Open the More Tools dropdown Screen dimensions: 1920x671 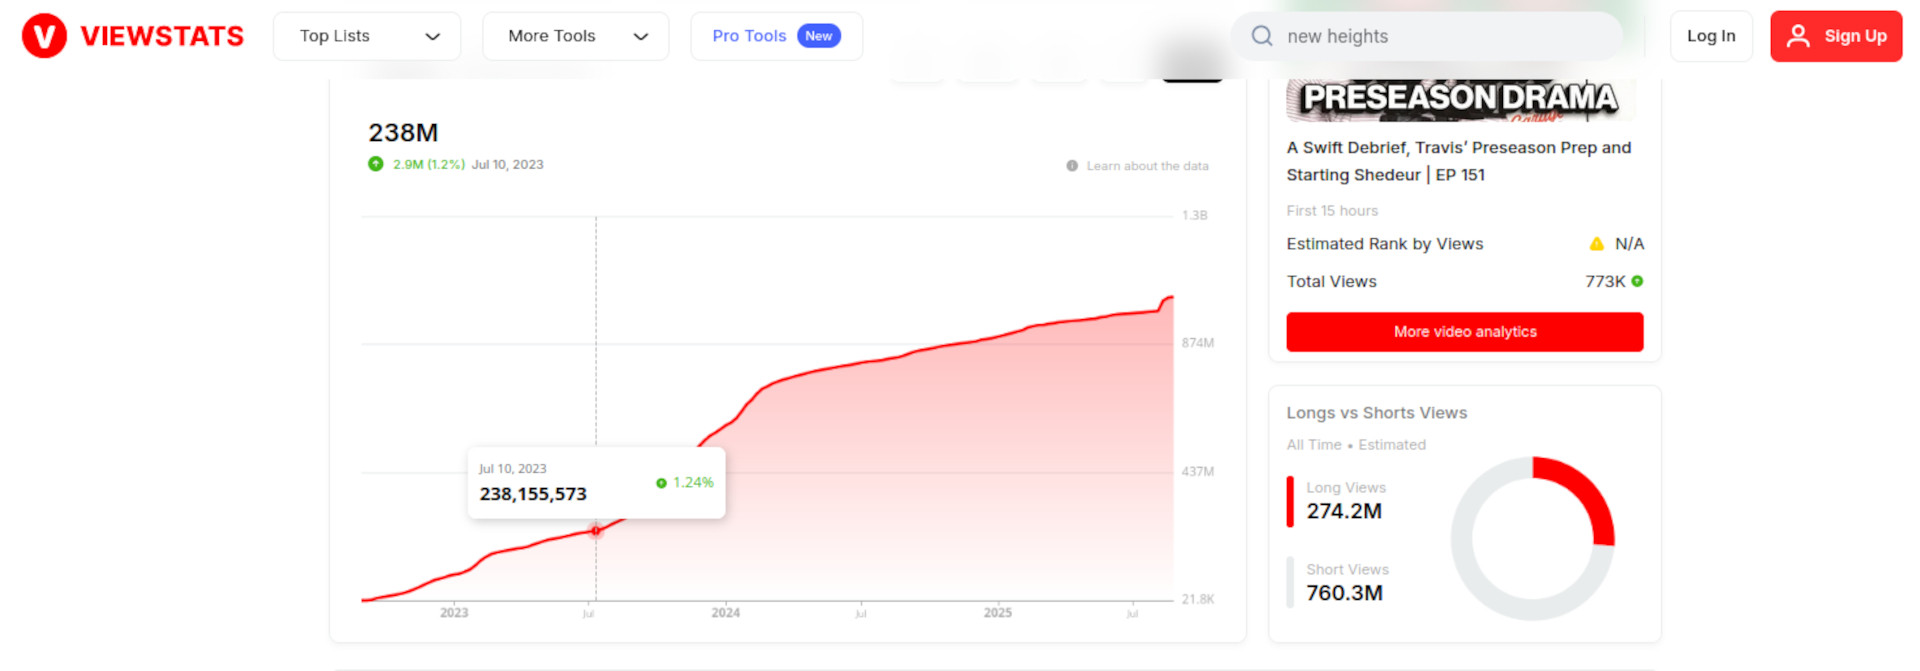click(576, 36)
